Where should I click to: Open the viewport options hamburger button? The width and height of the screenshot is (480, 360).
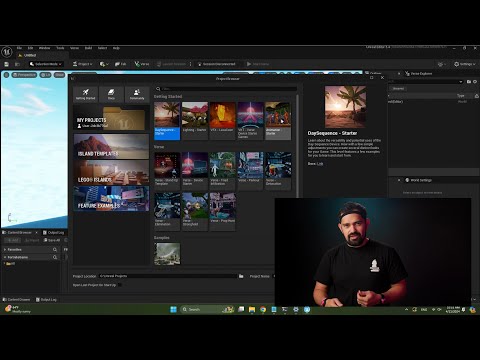click(x=6, y=75)
